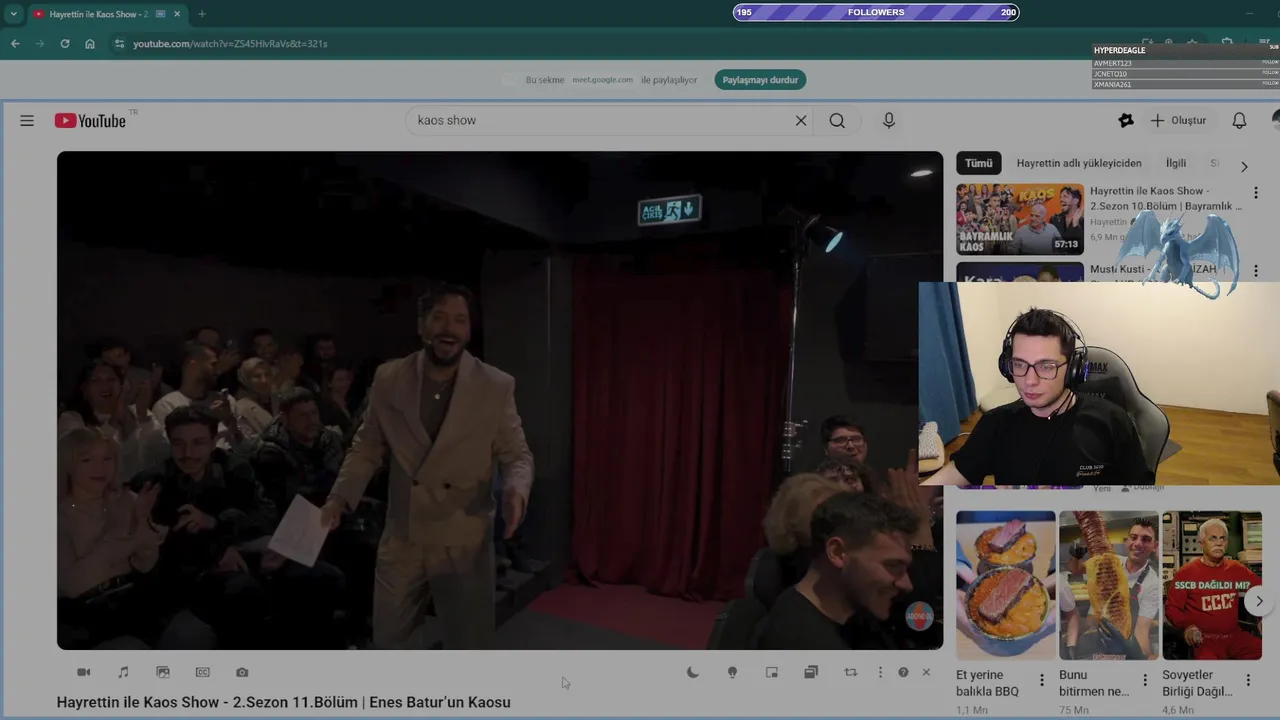Viewport: 1280px width, 720px height.
Task: Toggle the lightbulb cinema-mode icon
Action: coord(732,672)
